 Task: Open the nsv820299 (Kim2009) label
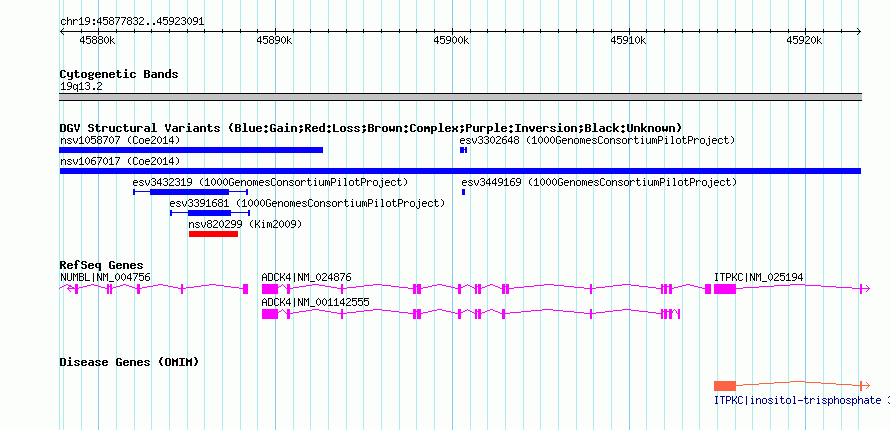click(245, 224)
